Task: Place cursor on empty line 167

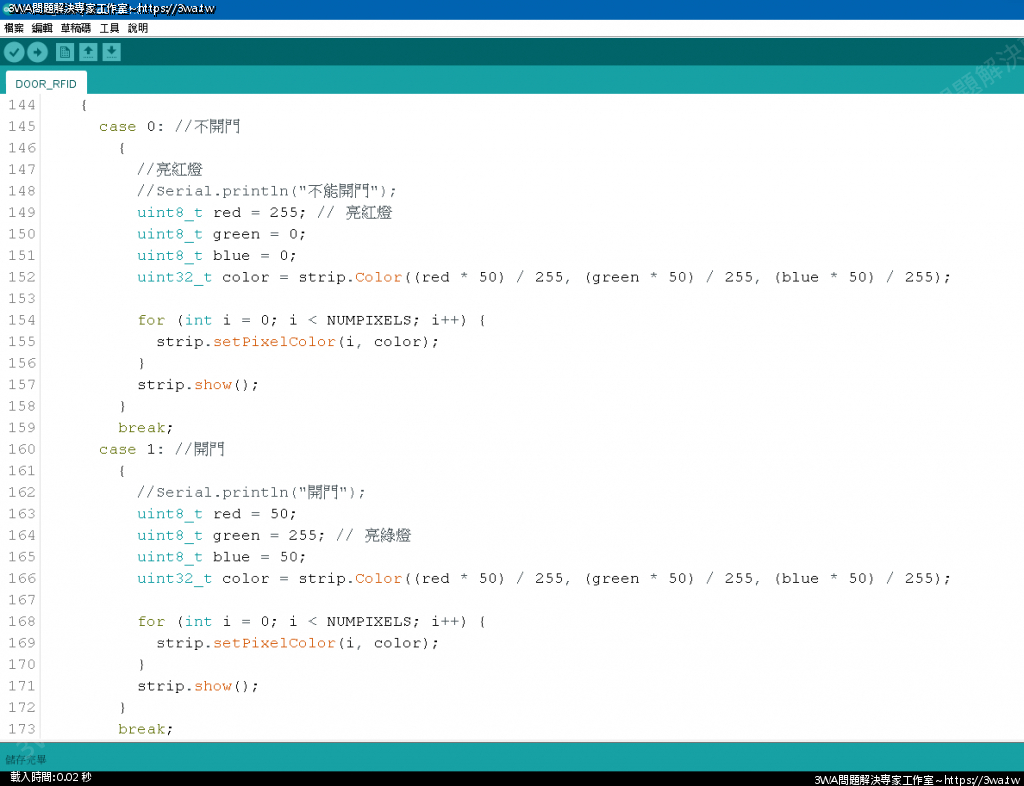Action: click(x=300, y=600)
